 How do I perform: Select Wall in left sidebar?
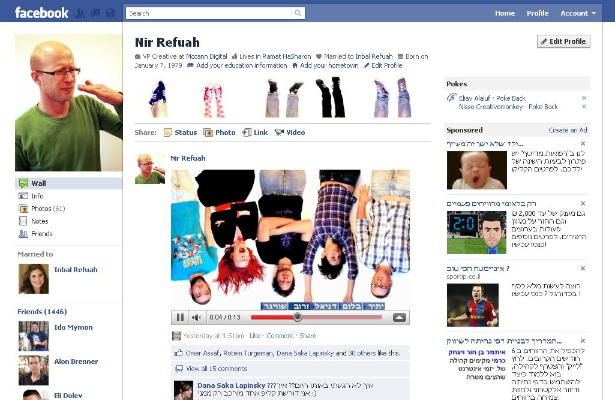click(69, 183)
